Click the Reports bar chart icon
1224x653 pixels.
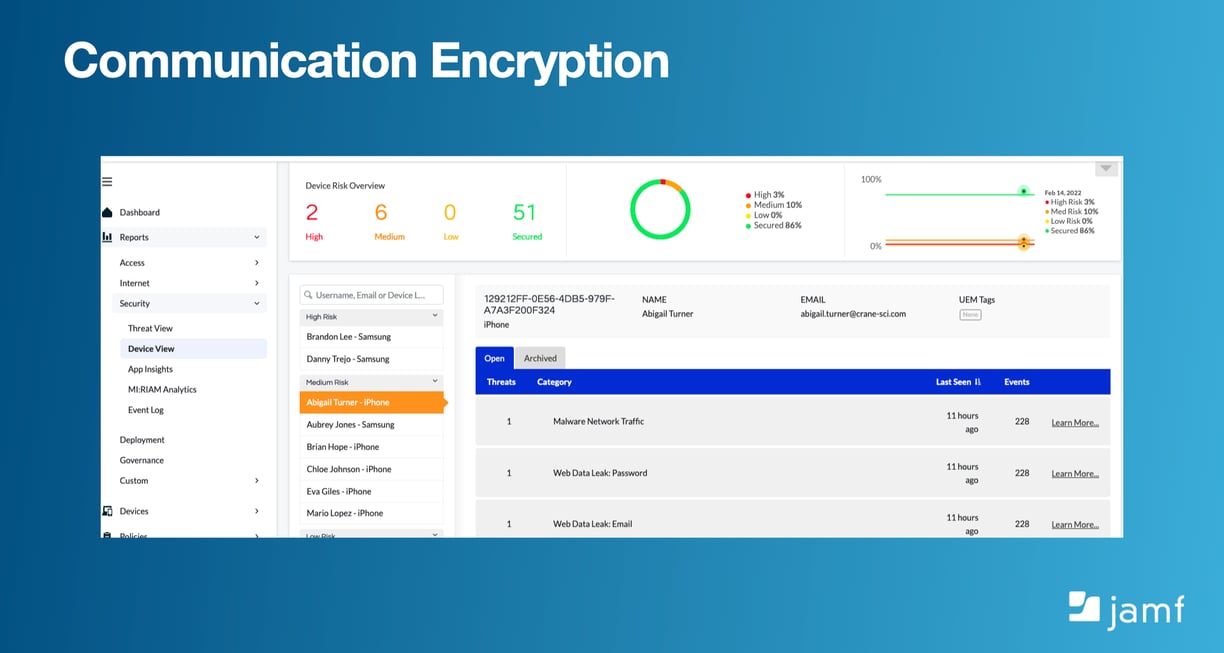point(107,237)
